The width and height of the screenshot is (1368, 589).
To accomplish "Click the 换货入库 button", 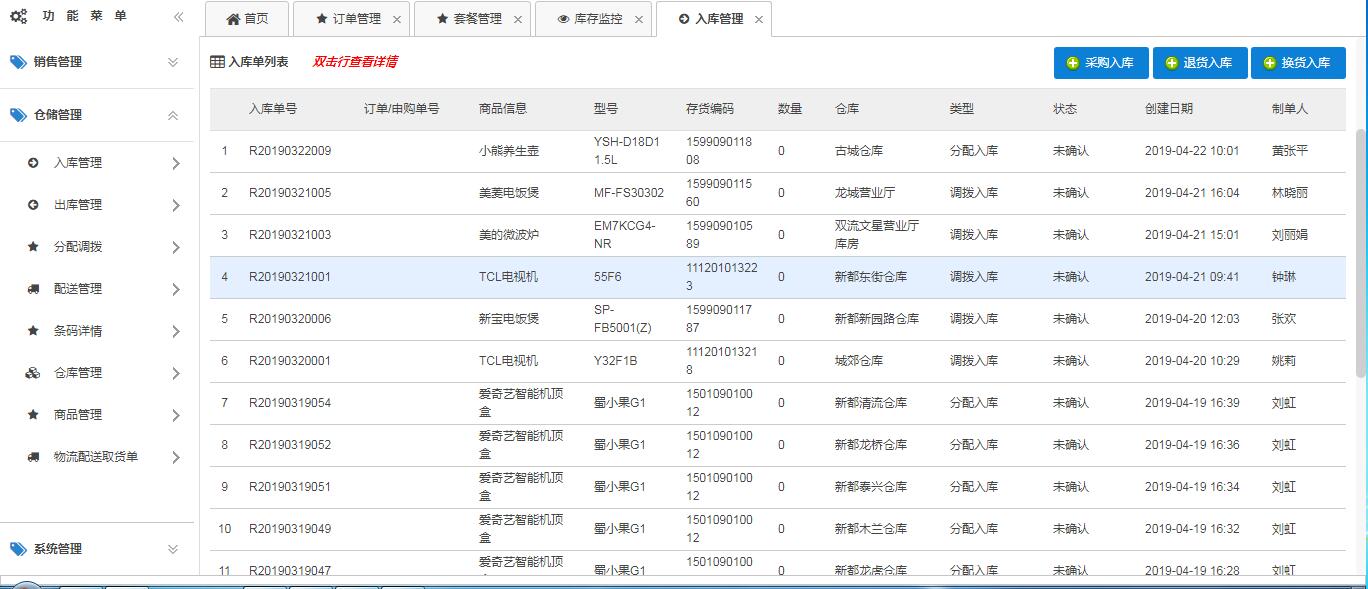I will (x=1297, y=62).
